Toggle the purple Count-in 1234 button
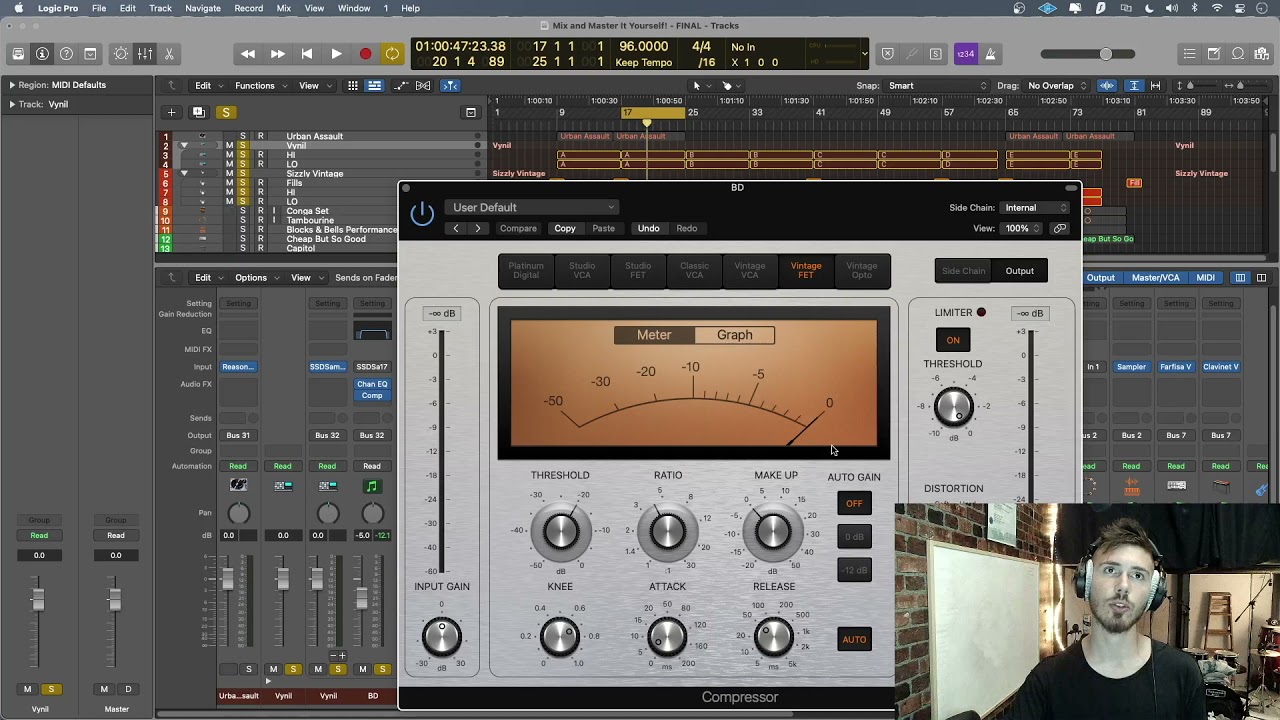The width and height of the screenshot is (1280, 720). pyautogui.click(x=965, y=54)
